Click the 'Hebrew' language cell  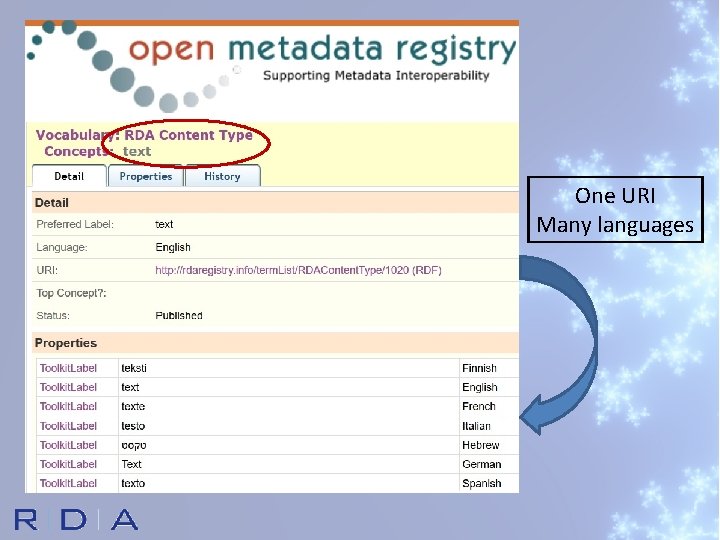[x=481, y=445]
